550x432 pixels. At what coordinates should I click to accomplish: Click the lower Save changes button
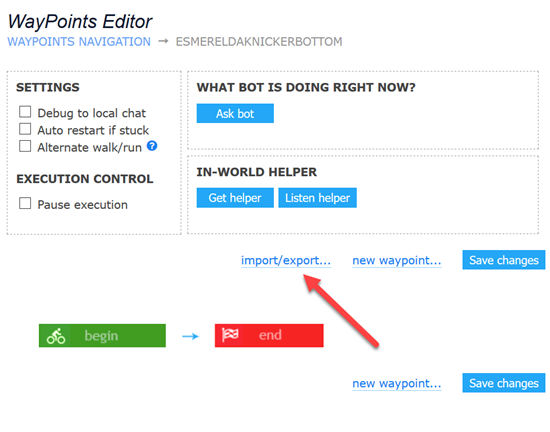point(504,383)
